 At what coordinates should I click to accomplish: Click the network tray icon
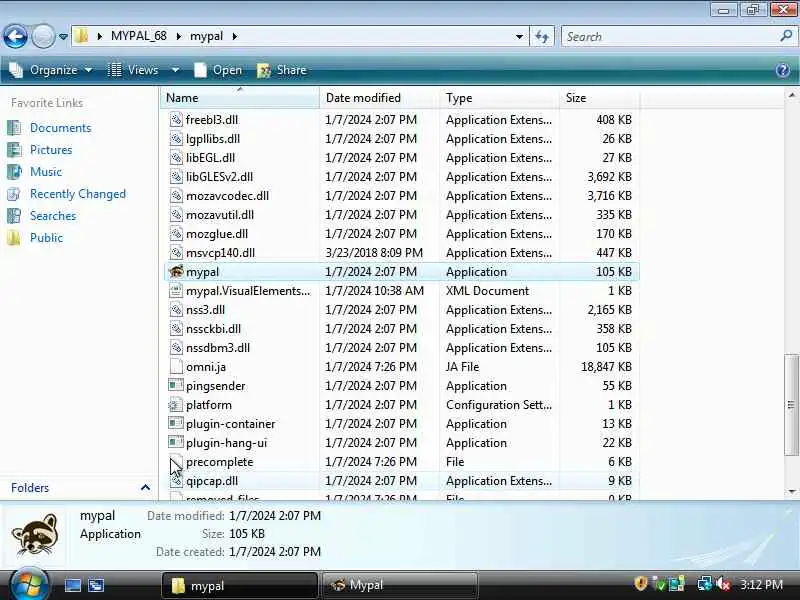coord(705,583)
